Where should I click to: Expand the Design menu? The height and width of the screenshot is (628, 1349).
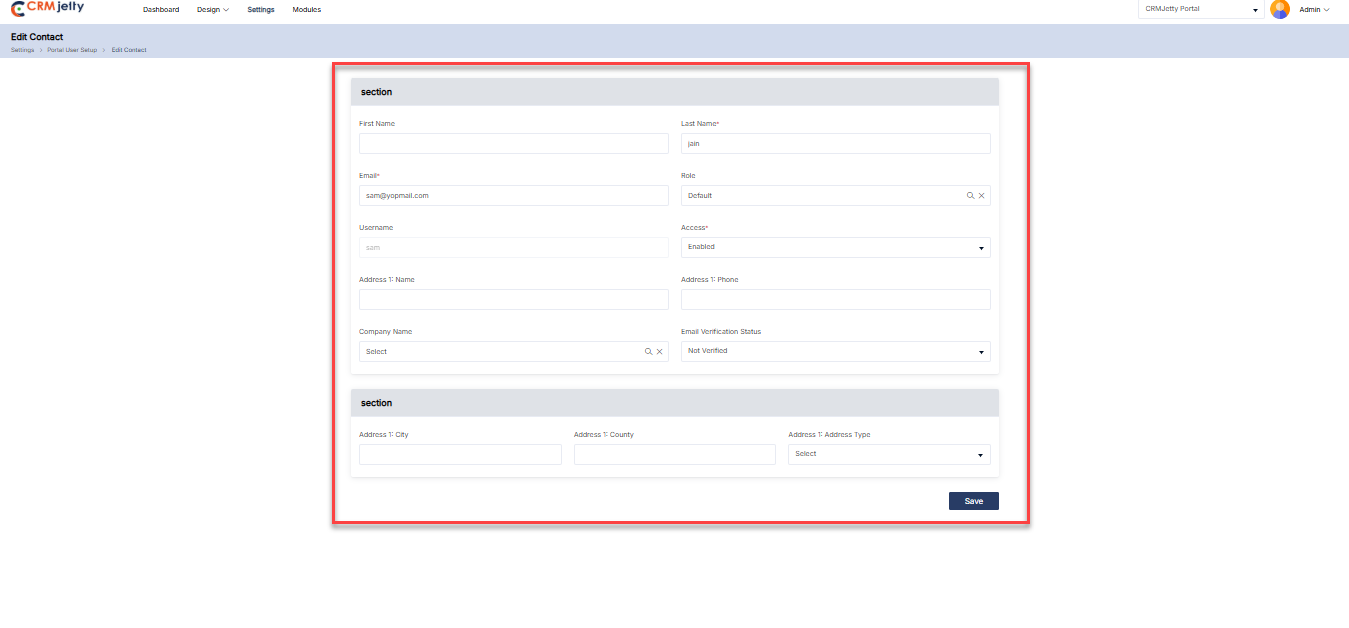213,10
